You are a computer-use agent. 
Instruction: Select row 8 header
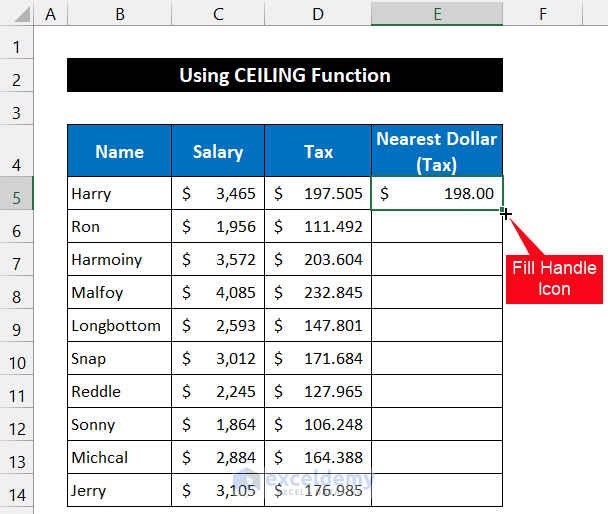click(x=17, y=292)
